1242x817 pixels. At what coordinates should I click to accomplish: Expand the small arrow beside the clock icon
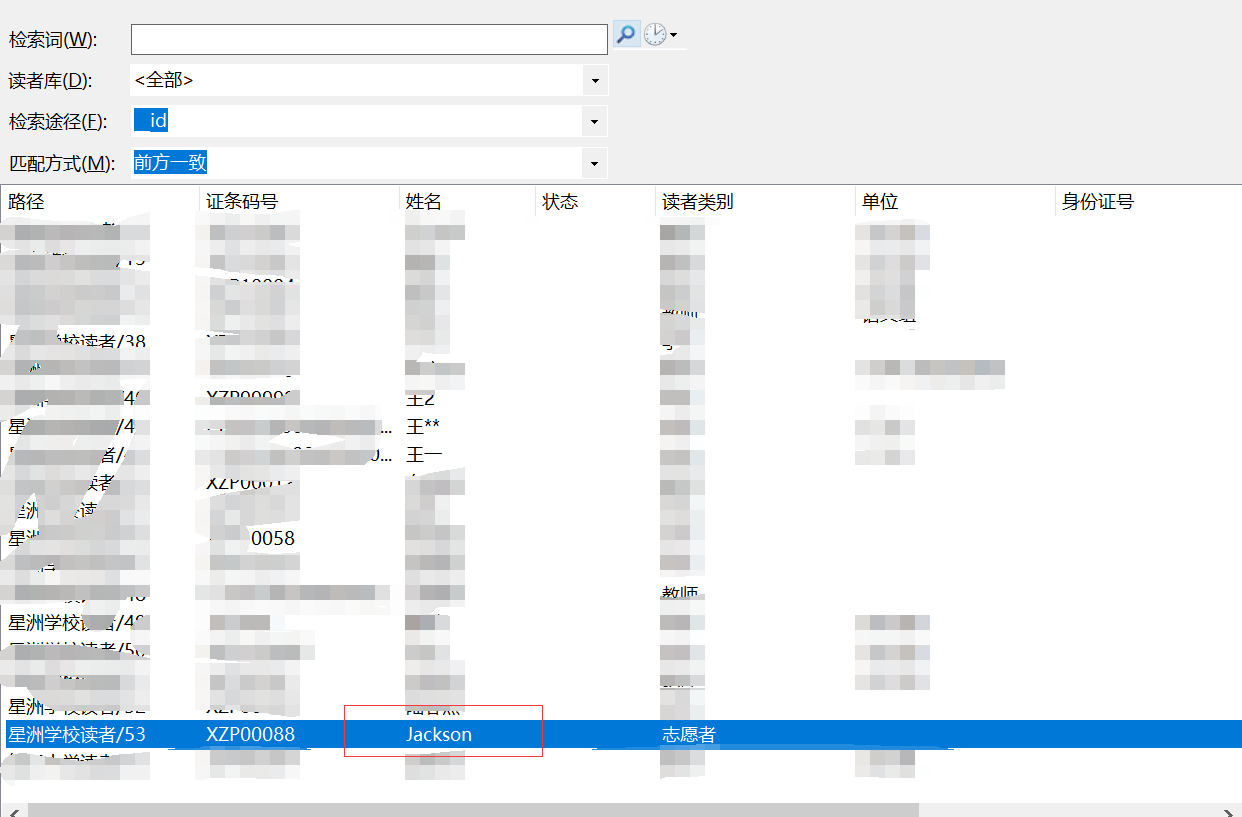674,35
